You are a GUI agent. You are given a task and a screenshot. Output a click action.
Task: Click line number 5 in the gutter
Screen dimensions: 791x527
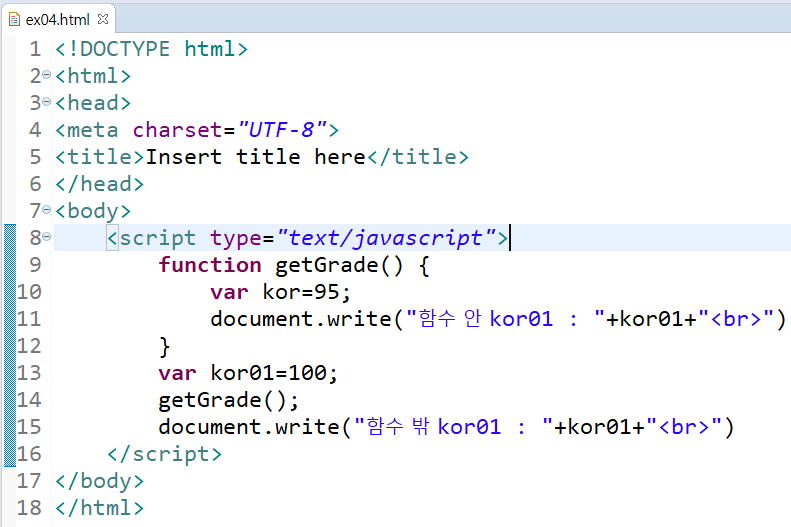click(x=35, y=157)
